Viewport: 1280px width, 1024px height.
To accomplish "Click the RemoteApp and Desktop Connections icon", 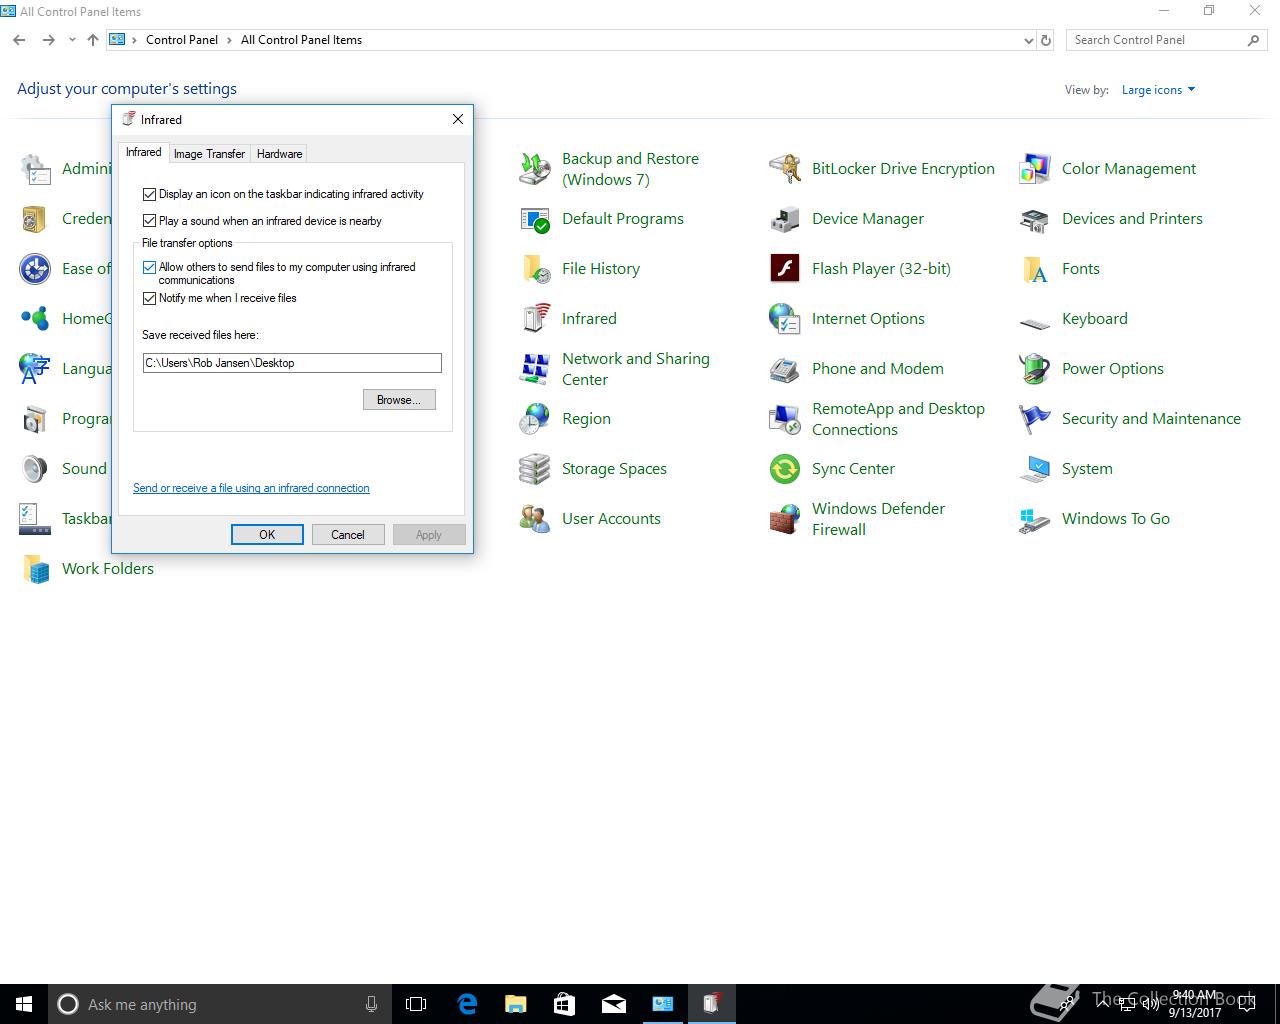I will tap(785, 419).
